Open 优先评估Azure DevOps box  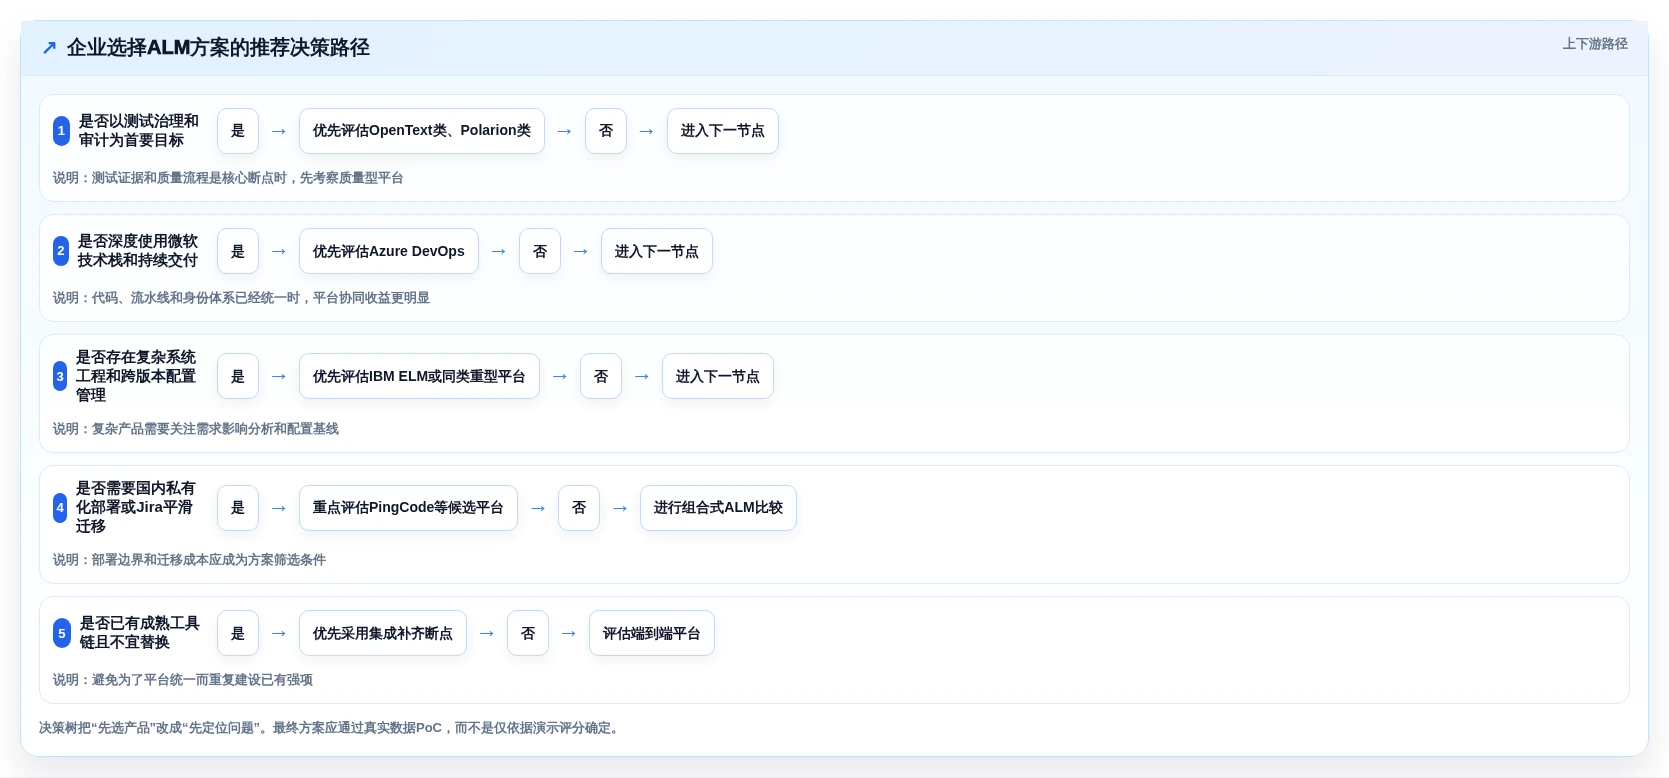tap(389, 251)
